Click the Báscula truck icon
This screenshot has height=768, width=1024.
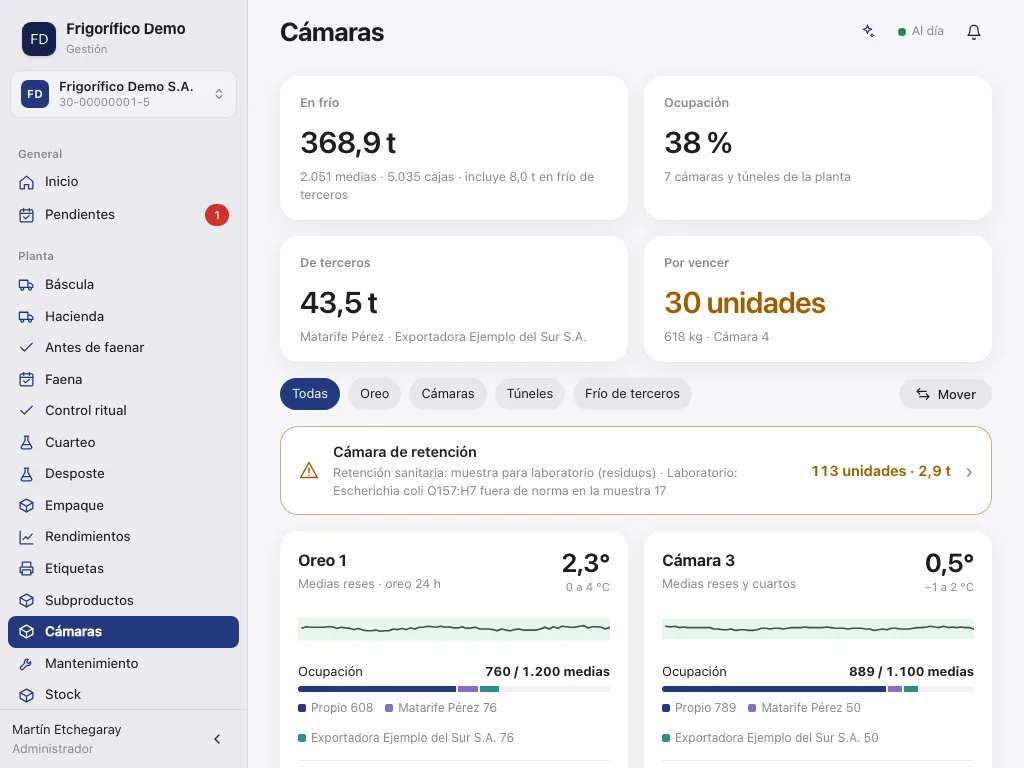[26, 285]
